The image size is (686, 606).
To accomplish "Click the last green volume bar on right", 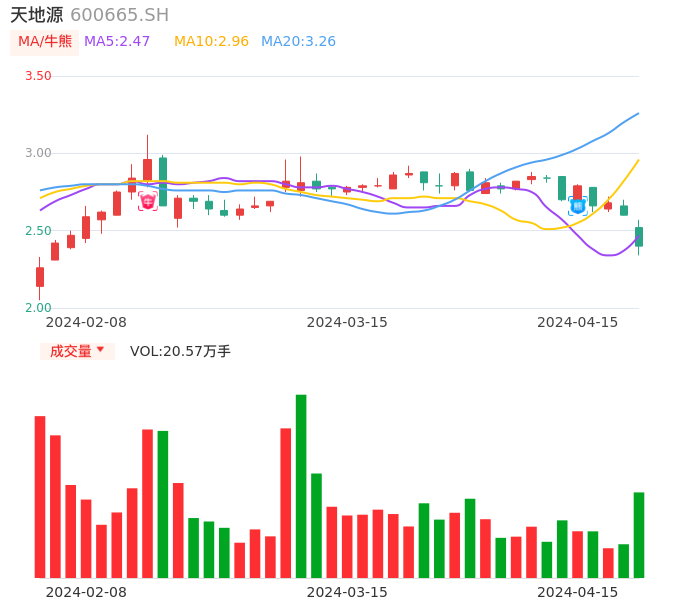I will [x=639, y=535].
